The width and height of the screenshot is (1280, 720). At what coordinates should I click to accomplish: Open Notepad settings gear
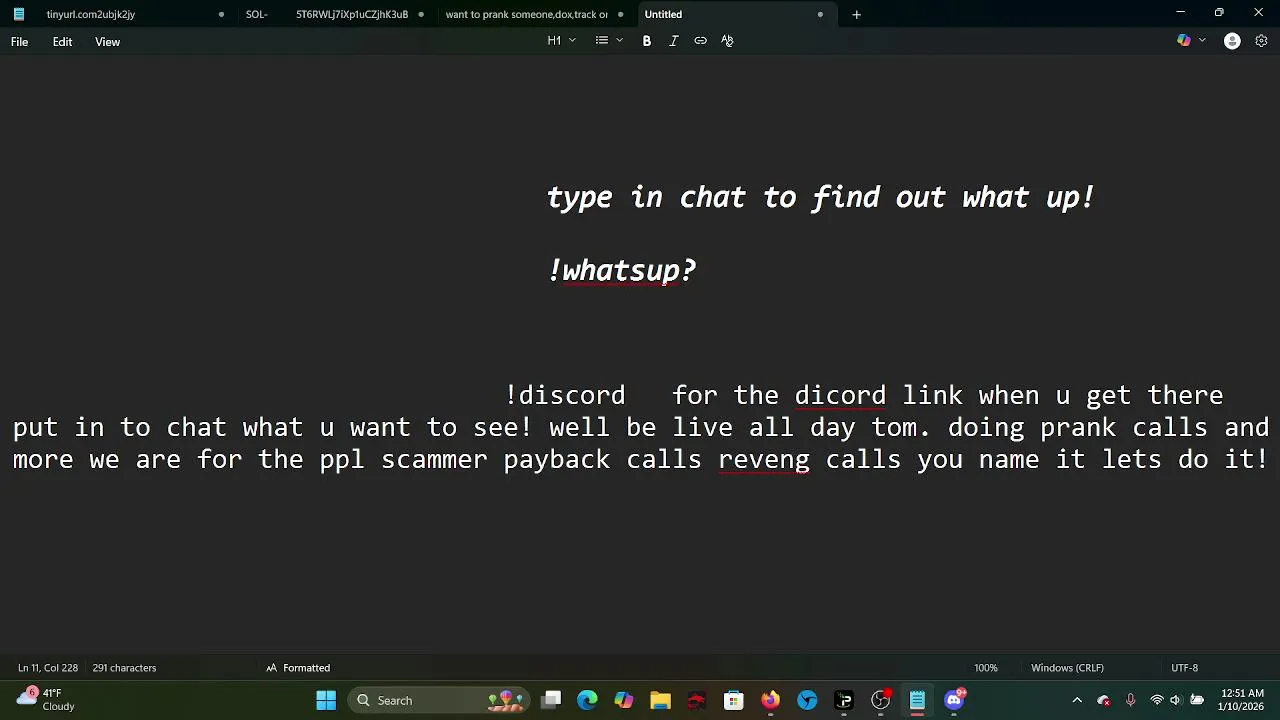[x=1261, y=41]
